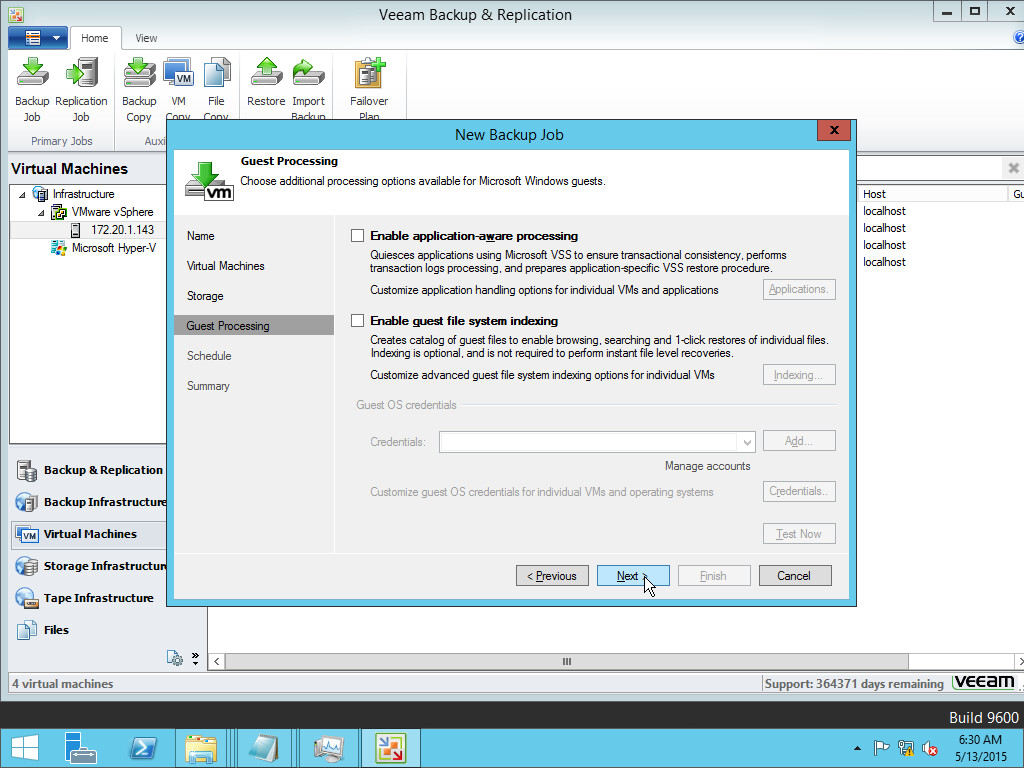Click the Add credentials button

tap(799, 441)
